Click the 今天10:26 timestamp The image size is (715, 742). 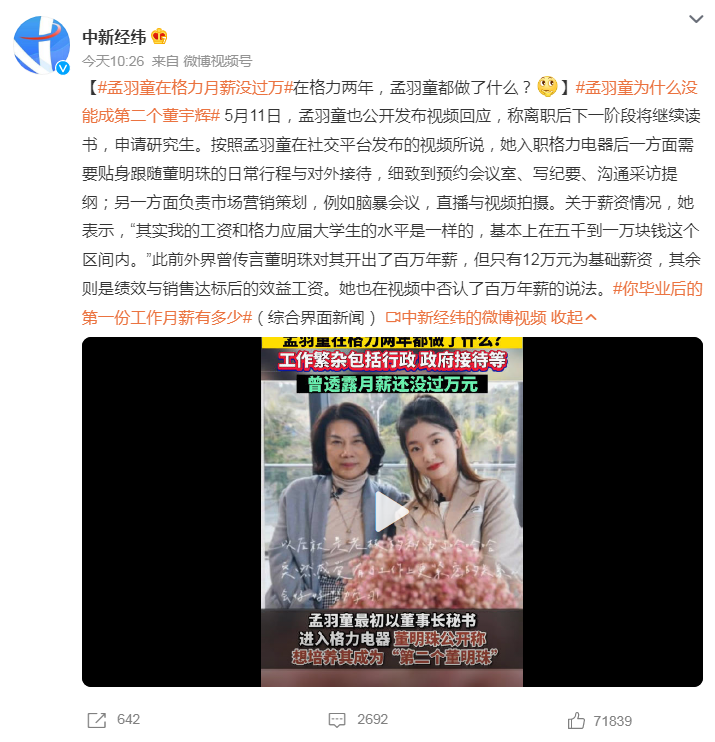pyautogui.click(x=113, y=61)
